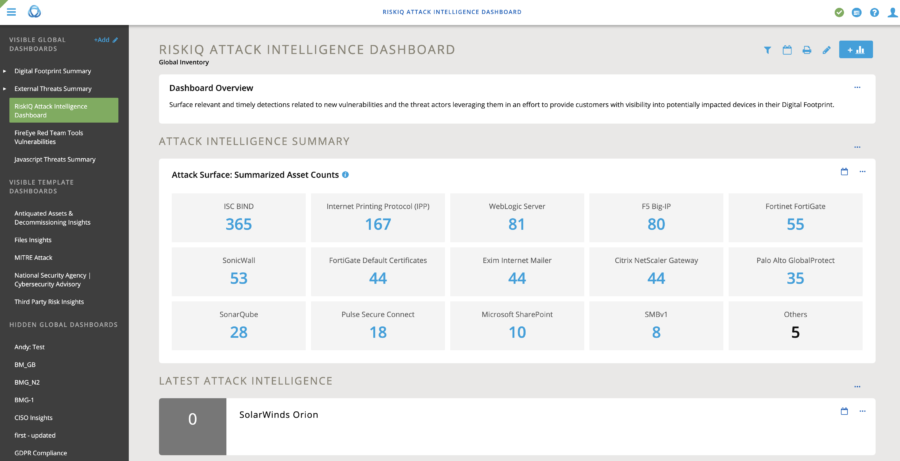Expand Digital Footprint Summary arrow
This screenshot has width=900, height=461.
point(5,71)
